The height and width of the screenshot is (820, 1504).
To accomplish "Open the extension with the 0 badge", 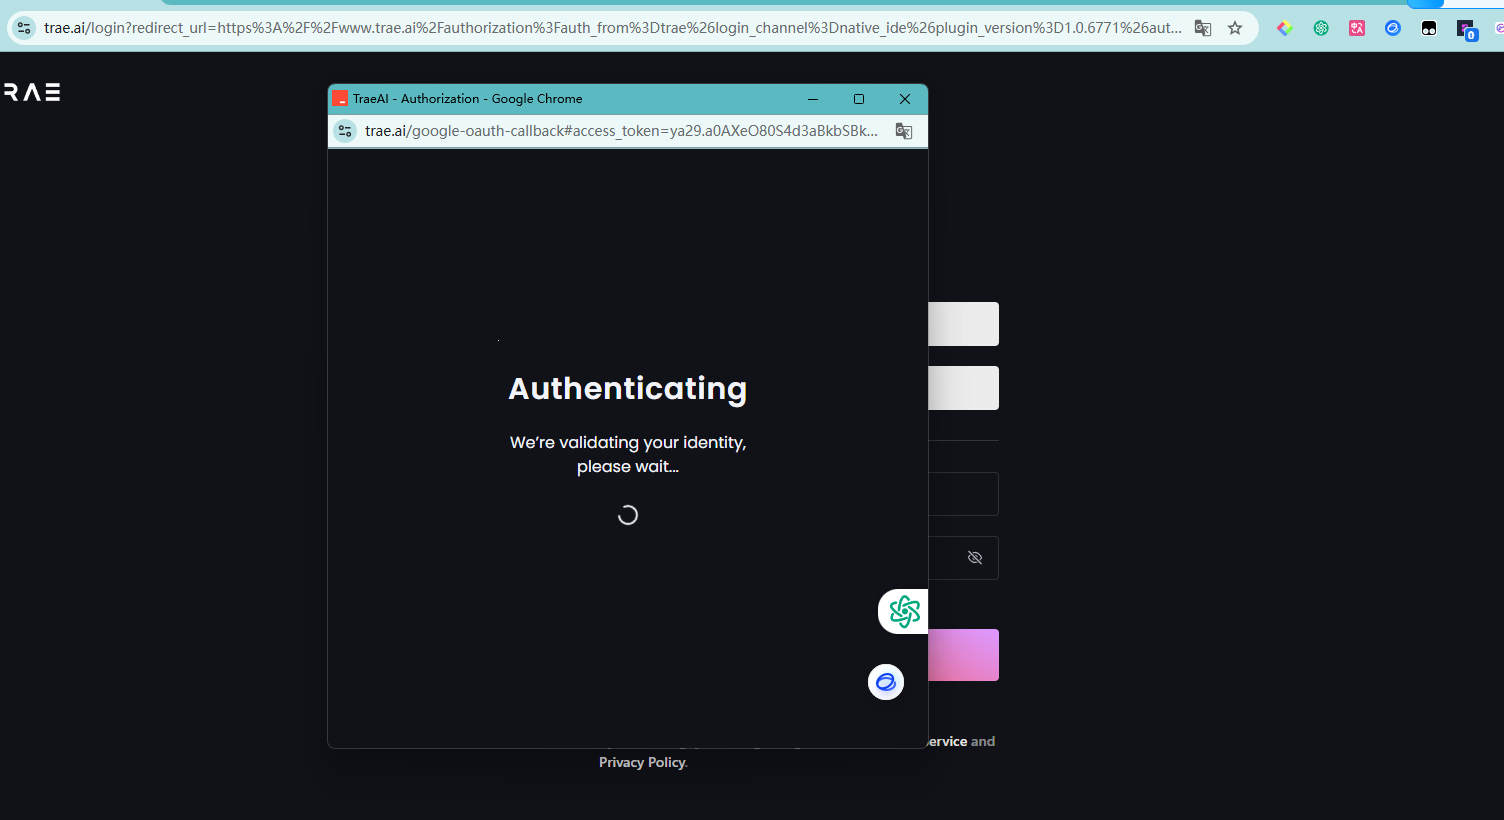I will [1466, 30].
